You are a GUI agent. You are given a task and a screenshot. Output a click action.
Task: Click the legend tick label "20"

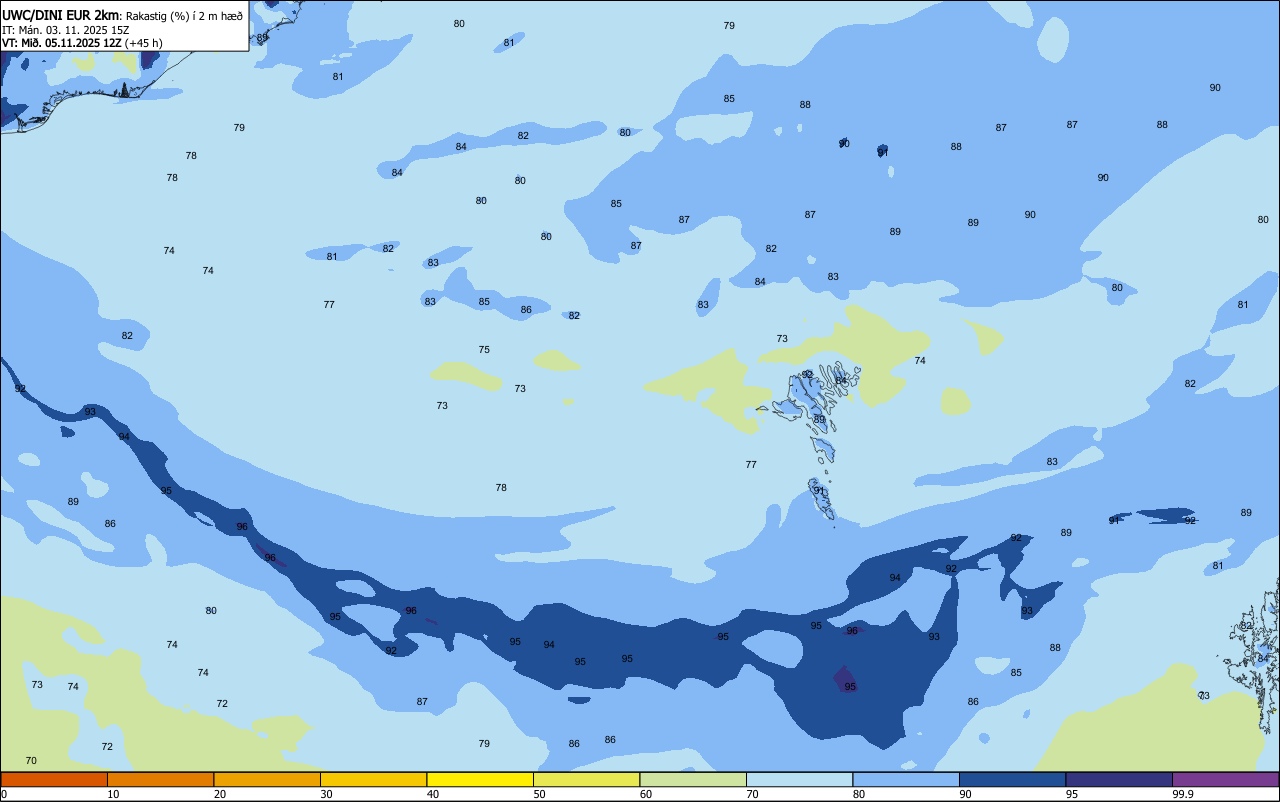(x=219, y=794)
